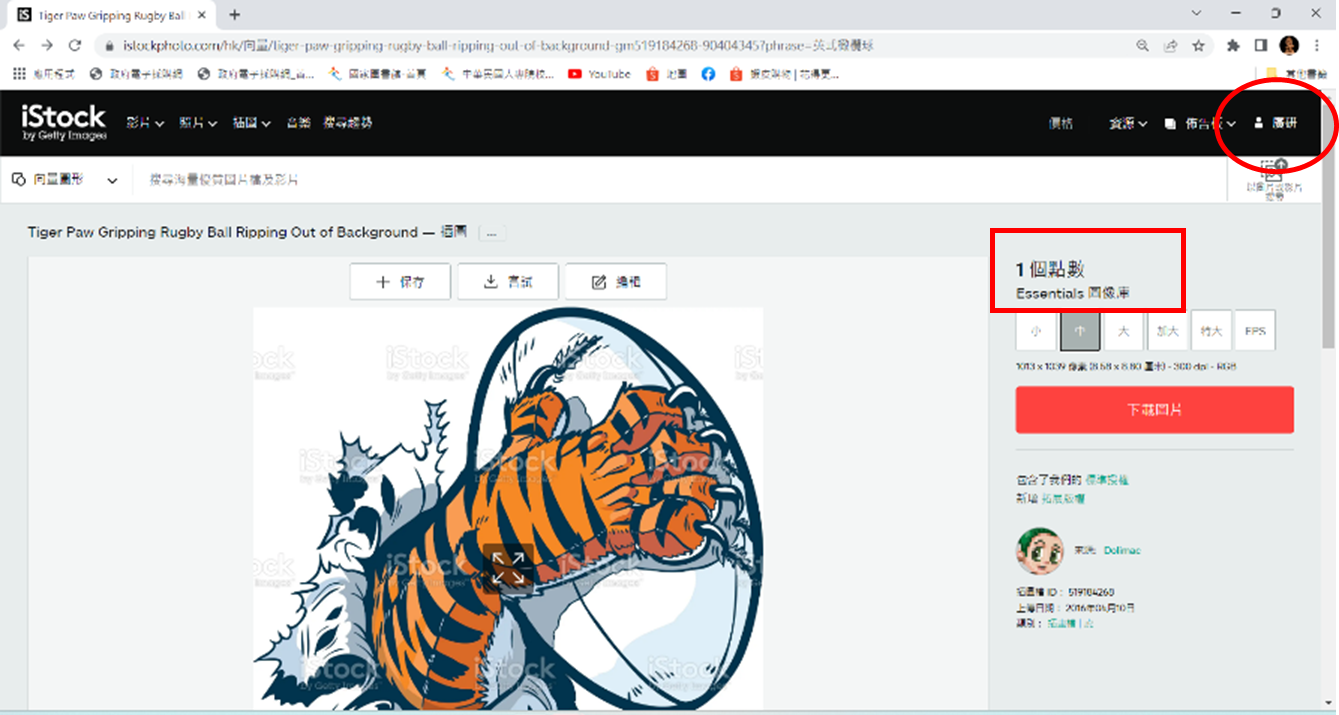Click the ellipsis button beside the image title
Screen dimensions: 1339x715
pyautogui.click(x=493, y=233)
